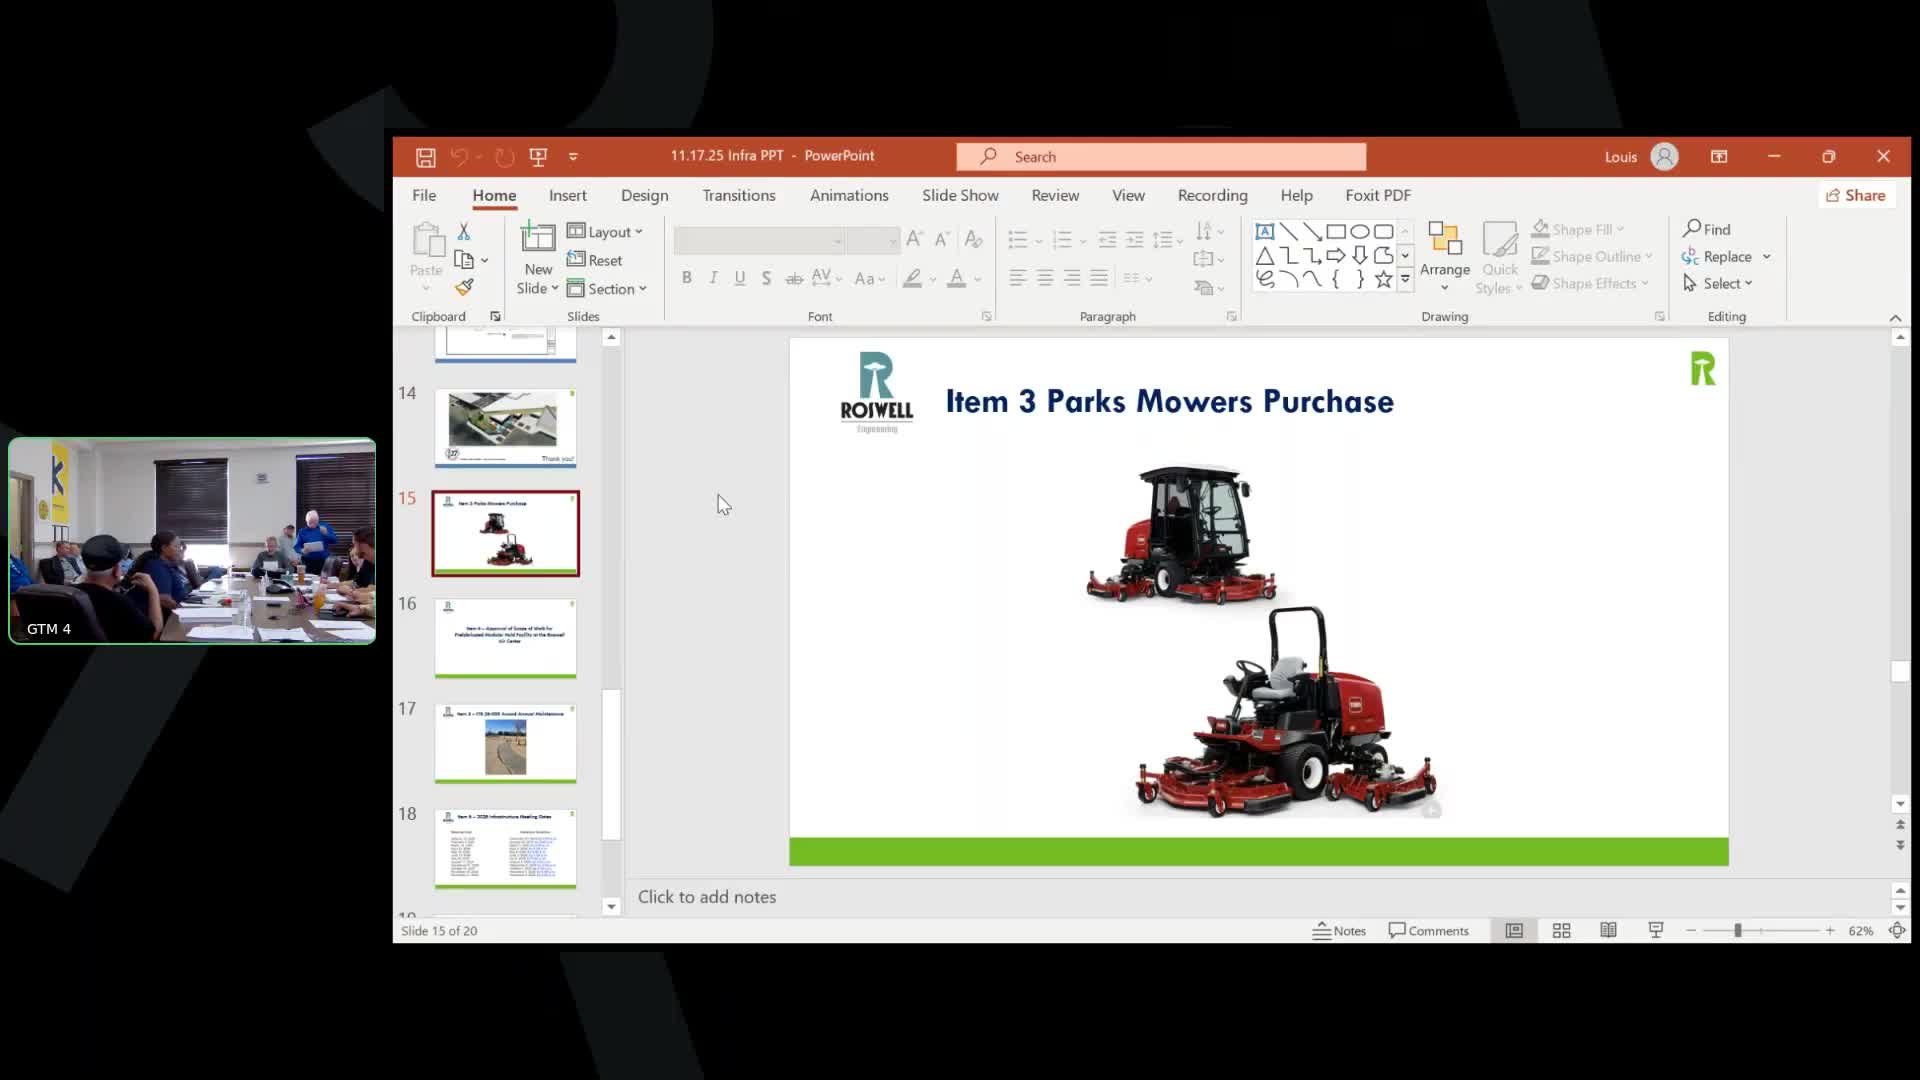Select slide 16 thumbnail in the pane
Image resolution: width=1920 pixels, height=1080 pixels.
coord(505,638)
